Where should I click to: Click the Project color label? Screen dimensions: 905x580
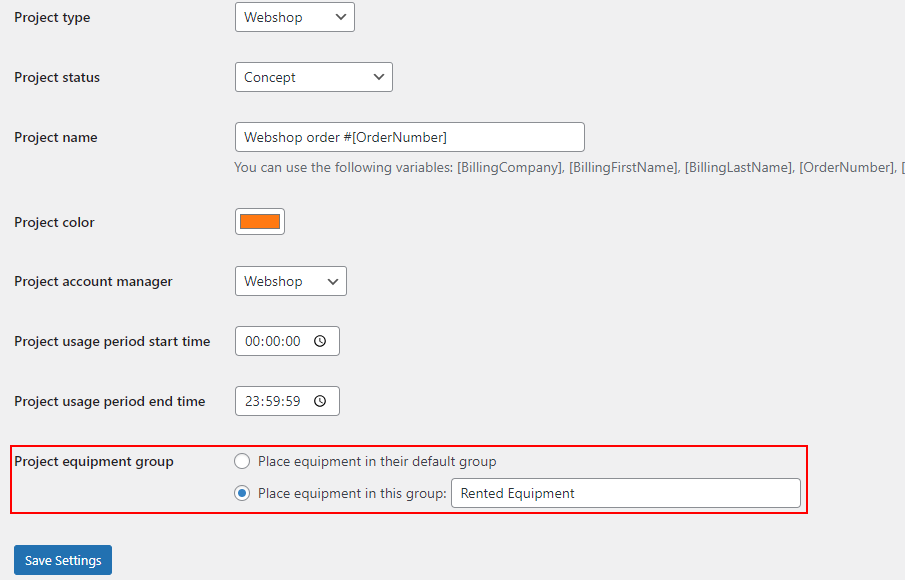click(54, 222)
